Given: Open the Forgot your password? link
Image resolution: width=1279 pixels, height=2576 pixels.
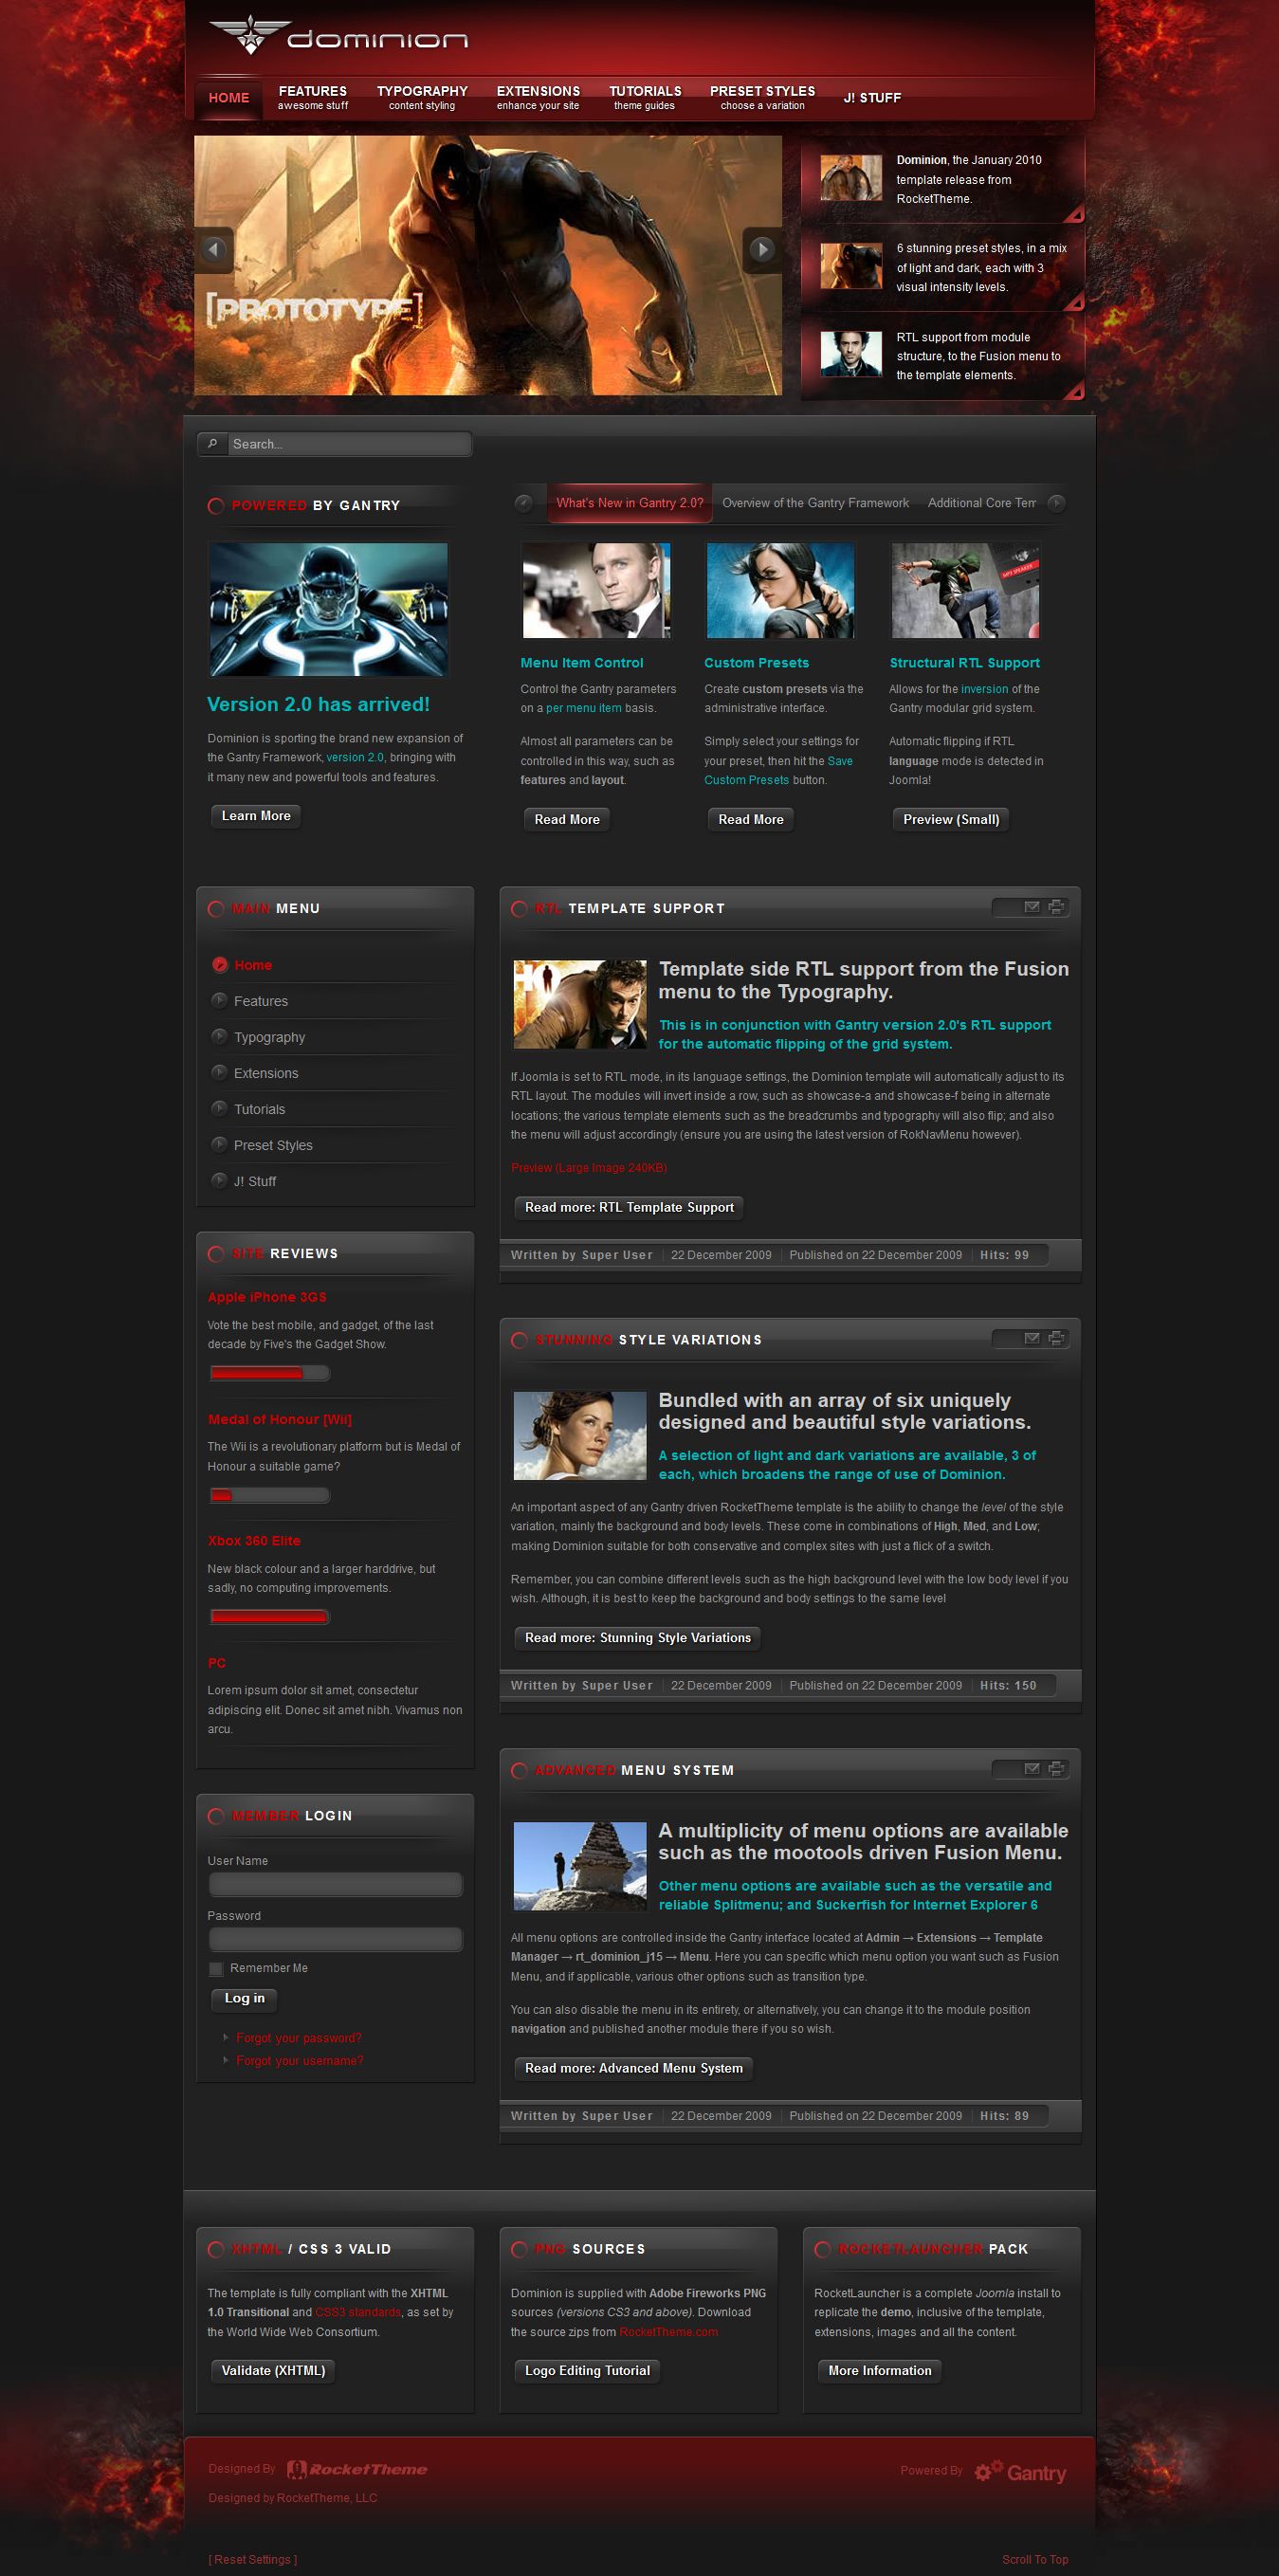Looking at the screenshot, I should click(x=299, y=2038).
